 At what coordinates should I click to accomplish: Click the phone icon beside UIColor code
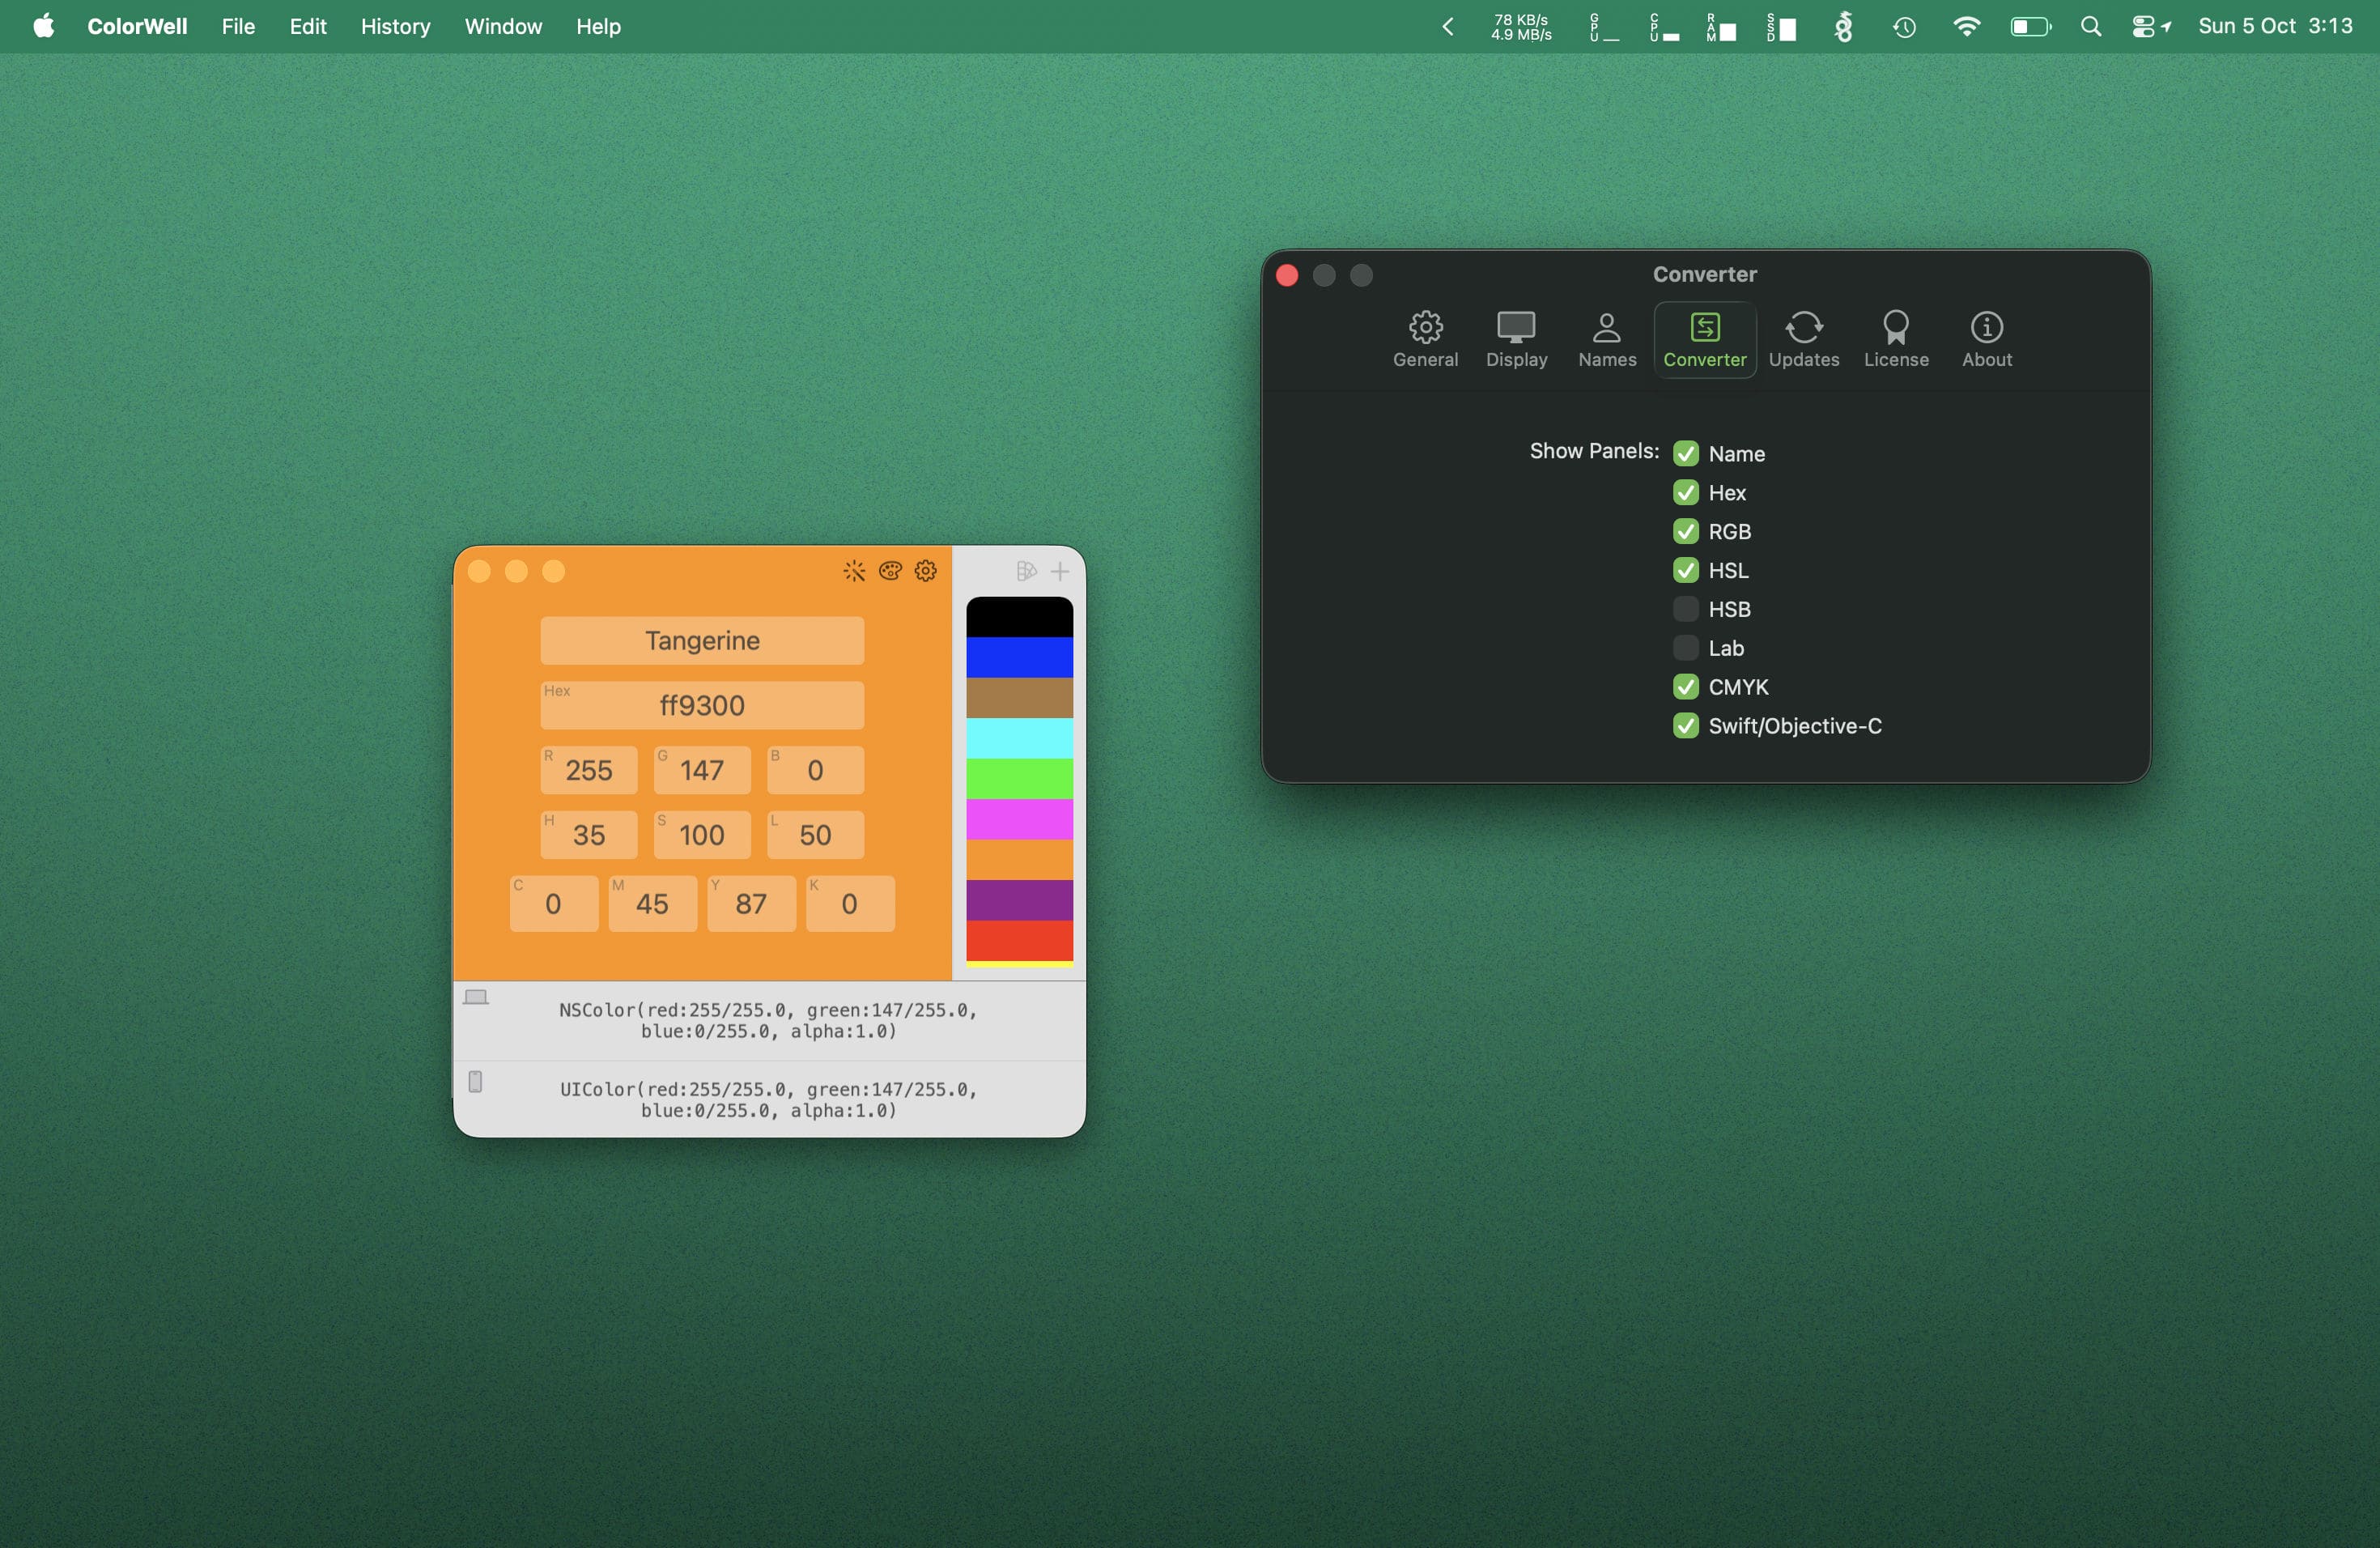tap(476, 1082)
